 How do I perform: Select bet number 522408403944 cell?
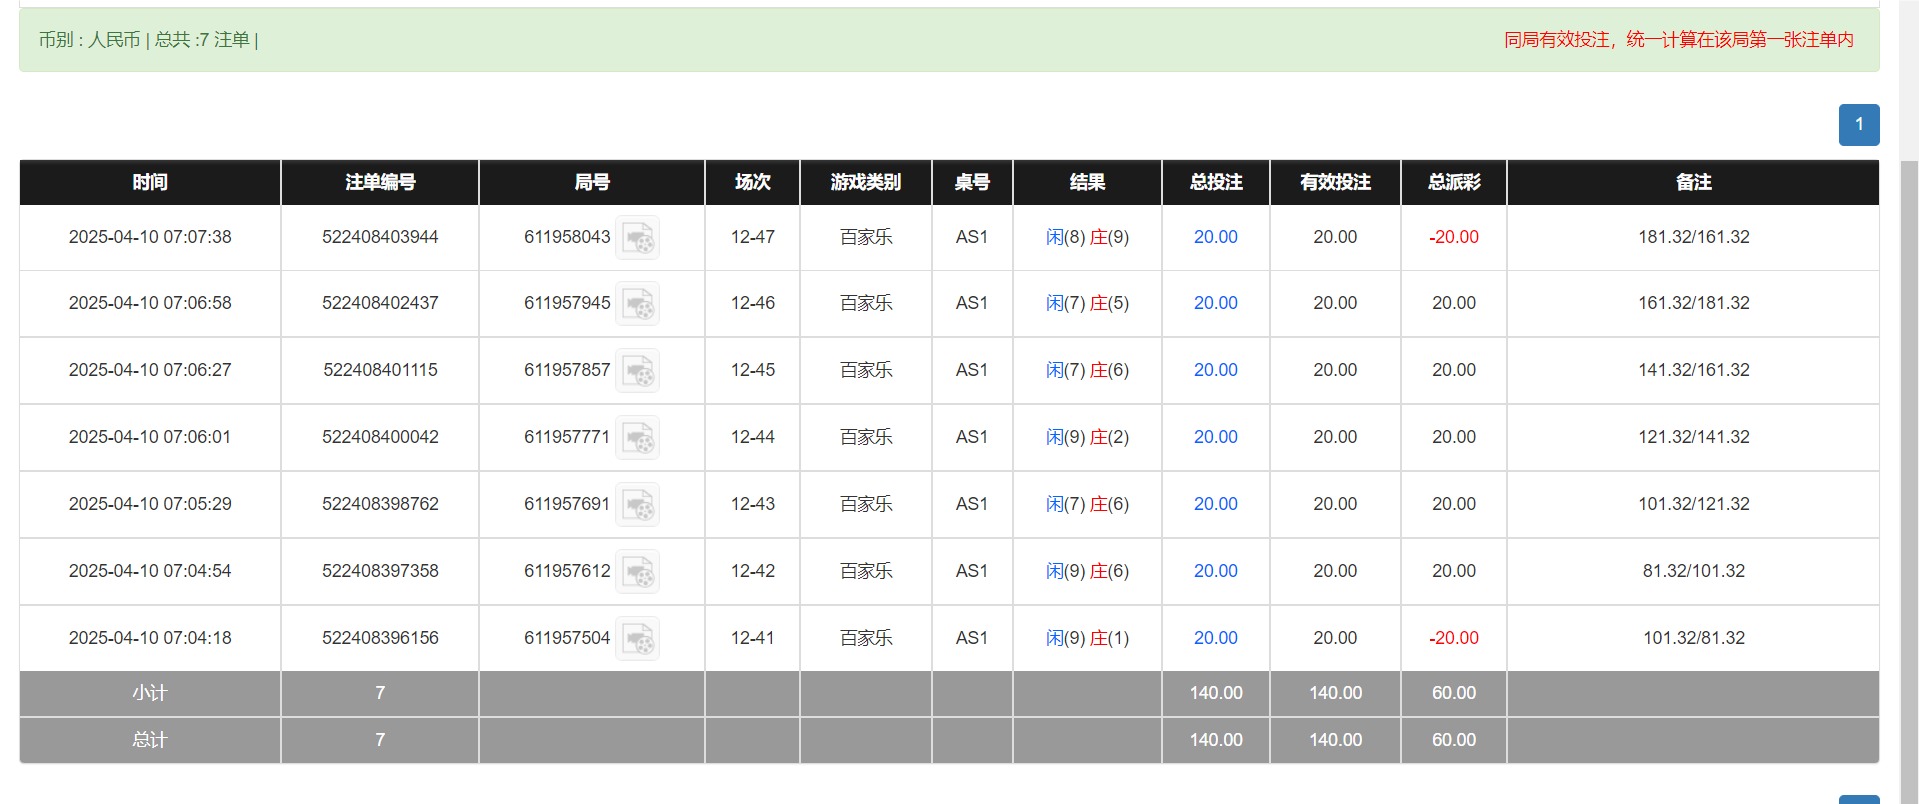point(380,237)
